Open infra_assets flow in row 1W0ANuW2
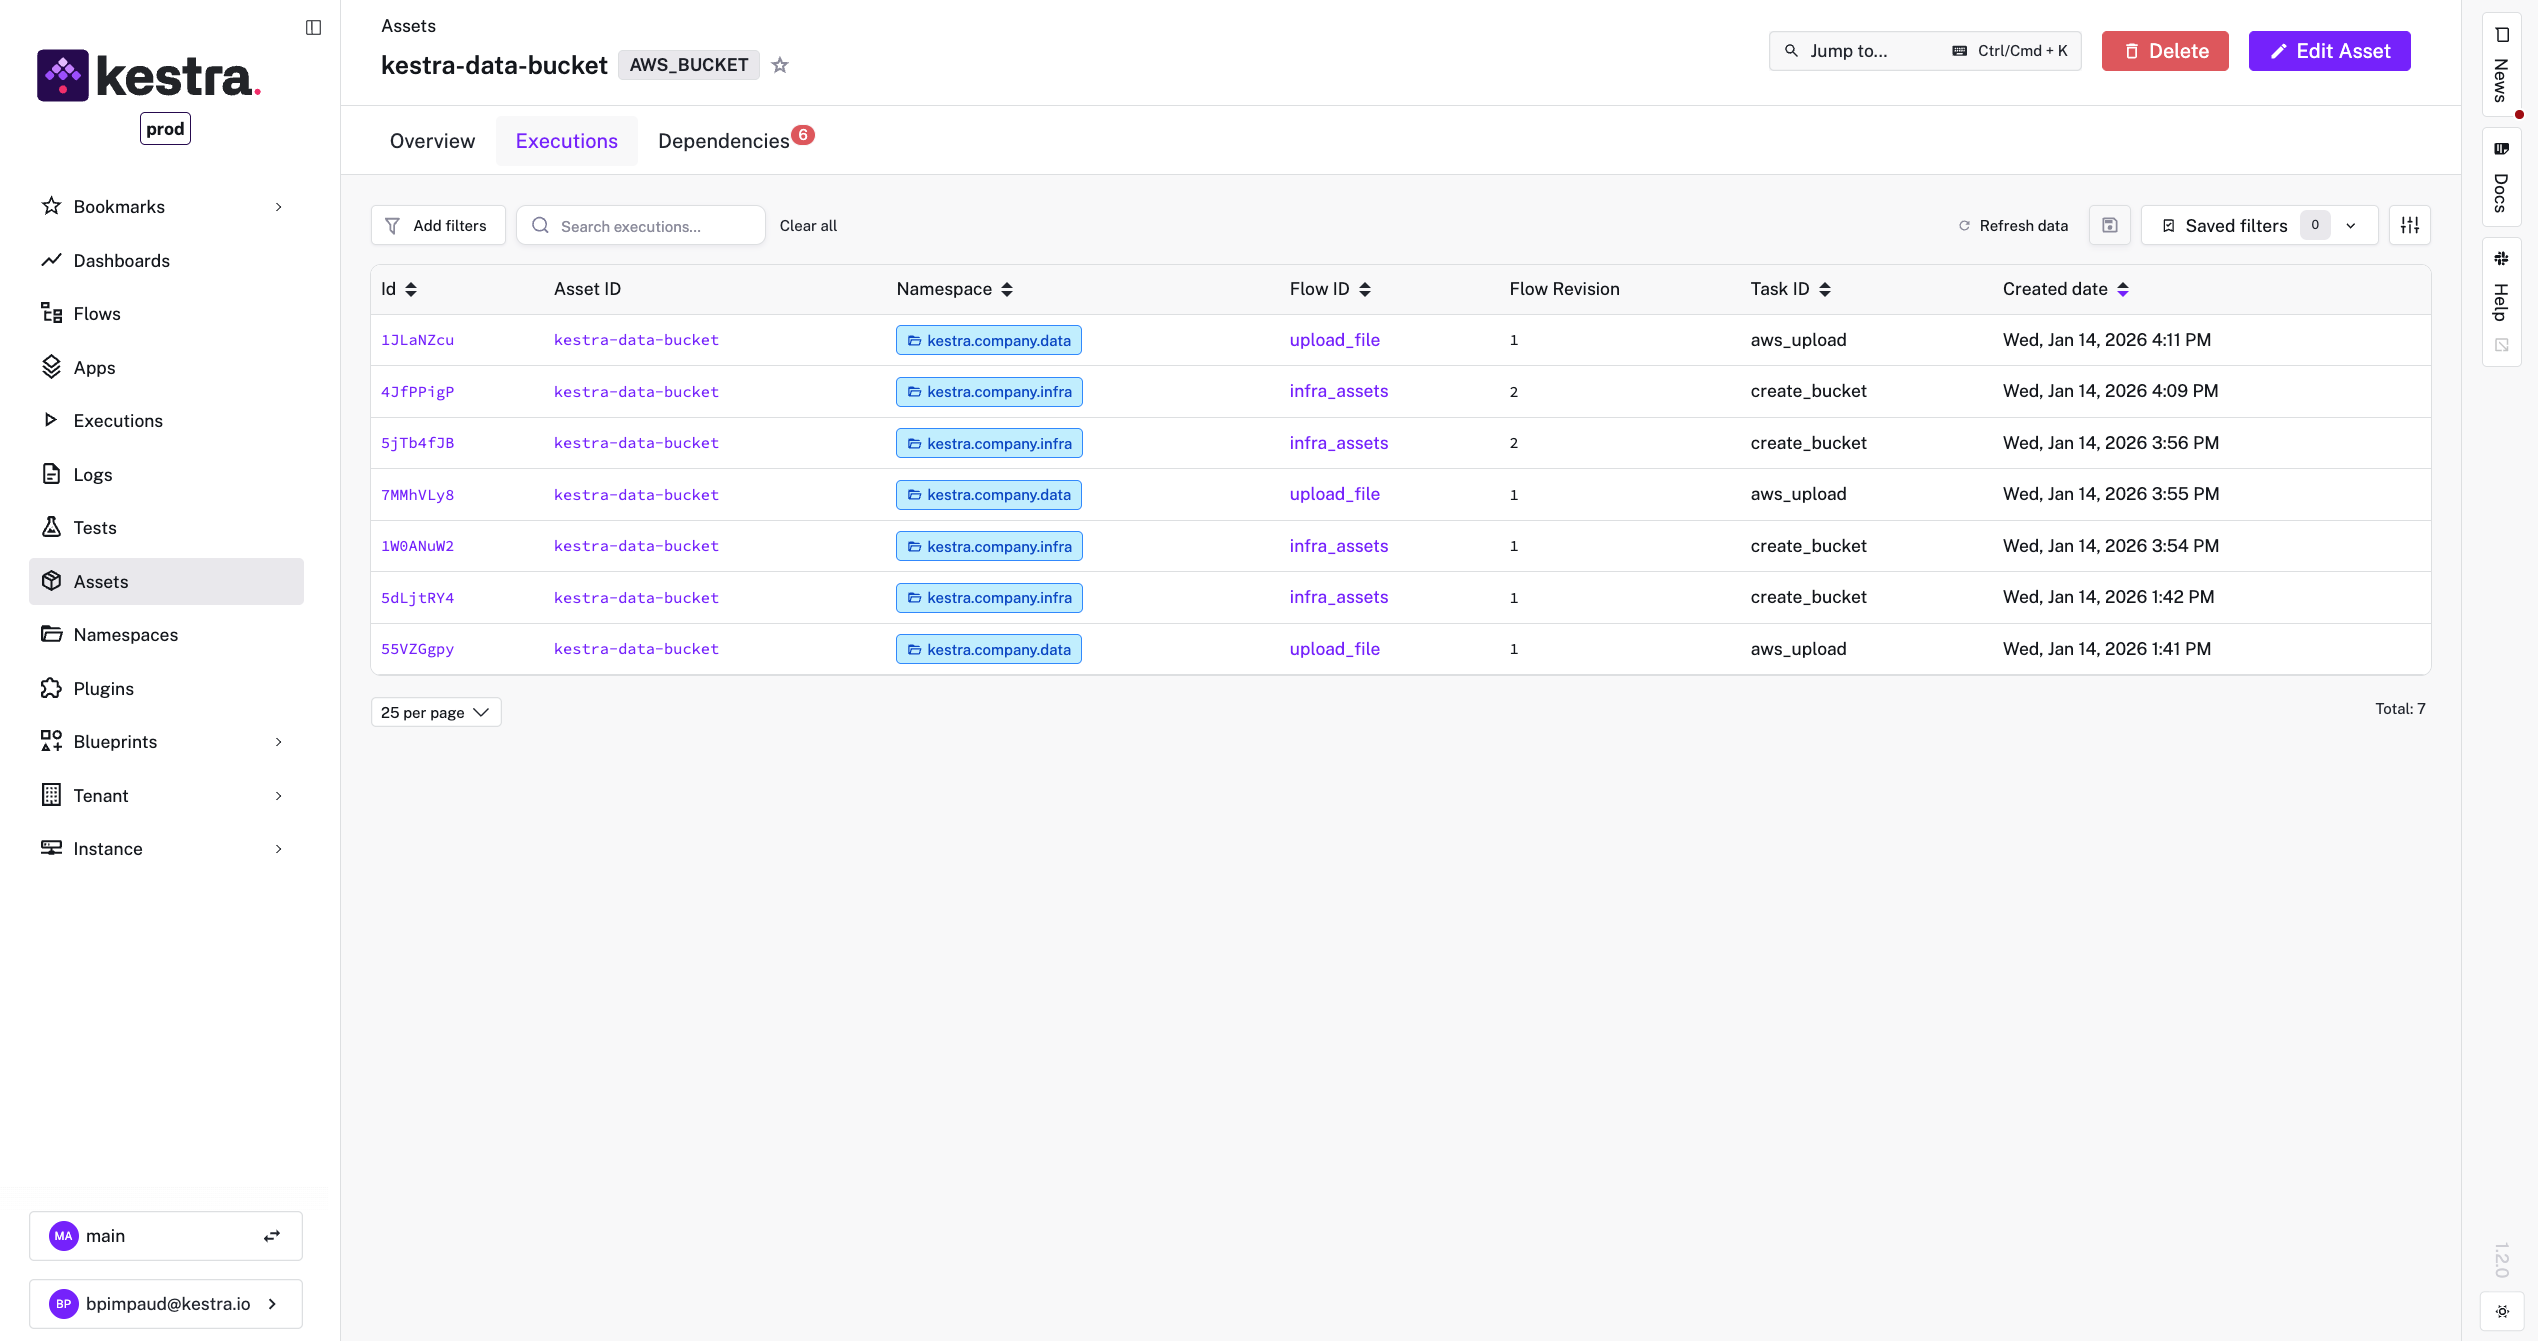 [1338, 546]
